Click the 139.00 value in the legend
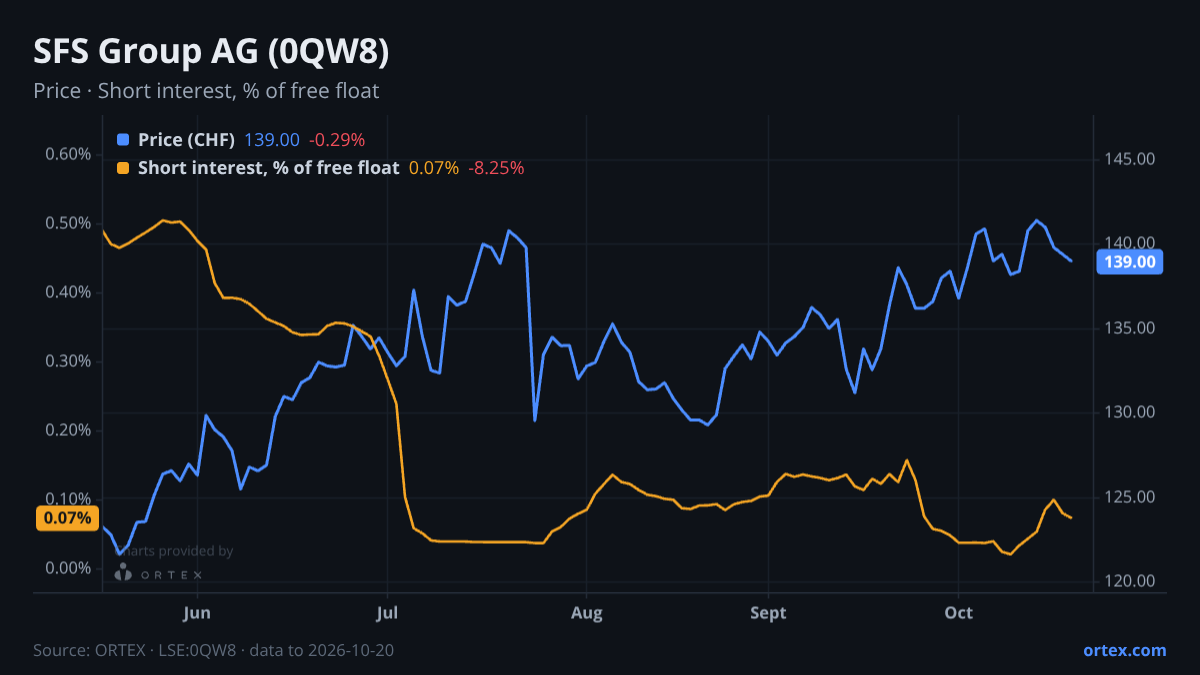1200x675 pixels. point(272,140)
